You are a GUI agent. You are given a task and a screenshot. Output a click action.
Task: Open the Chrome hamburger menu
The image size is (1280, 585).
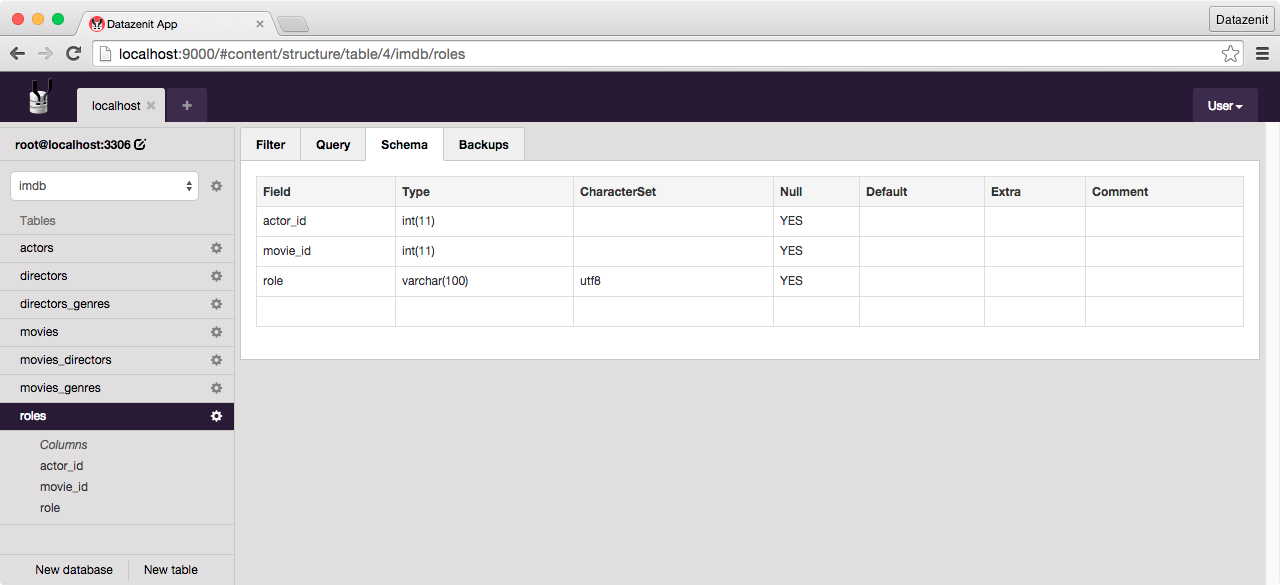tap(1262, 54)
